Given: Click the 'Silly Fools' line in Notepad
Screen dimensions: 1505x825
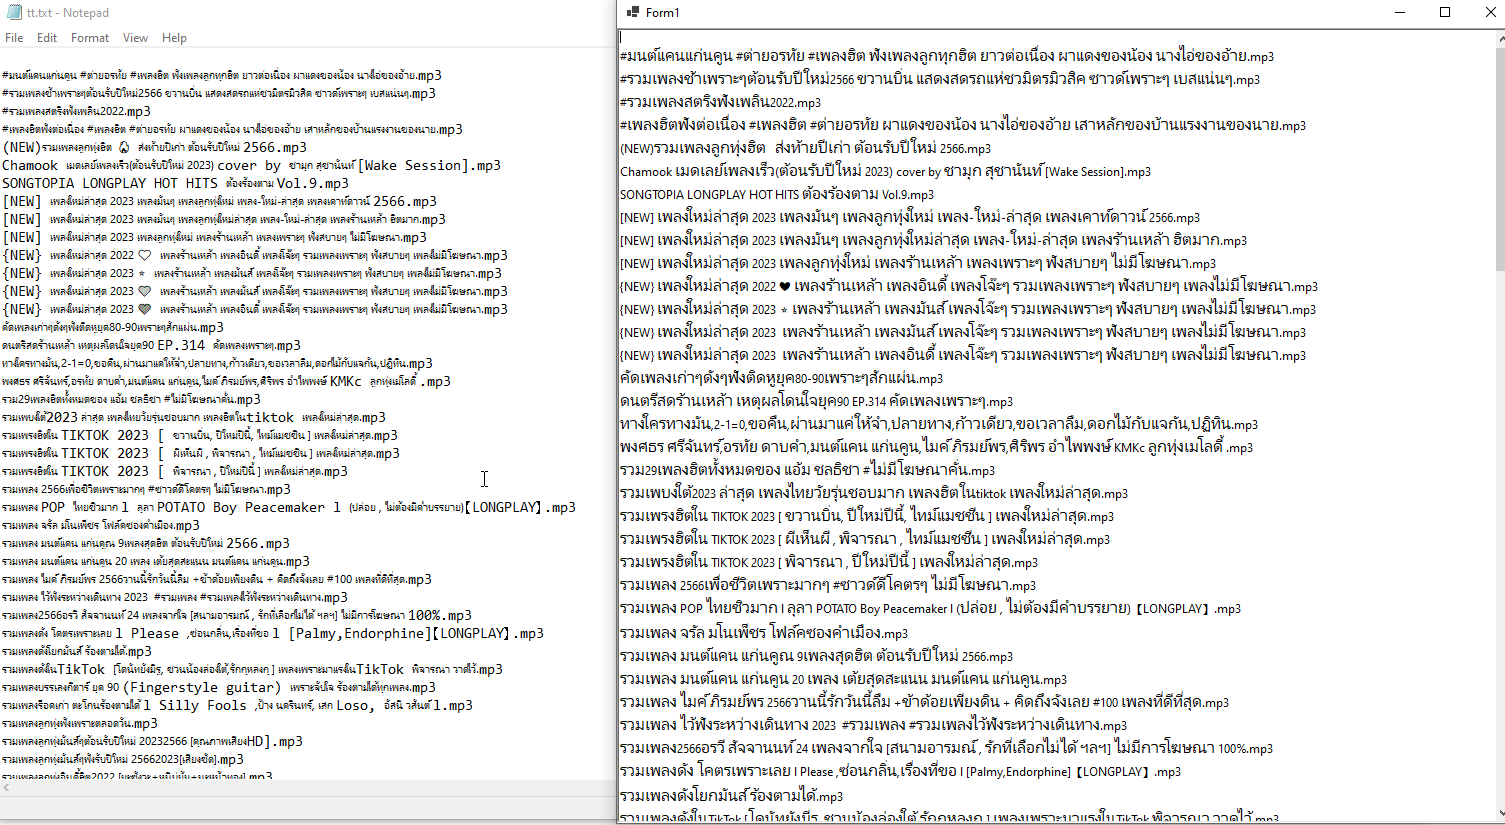Looking at the screenshot, I should click(x=237, y=706).
